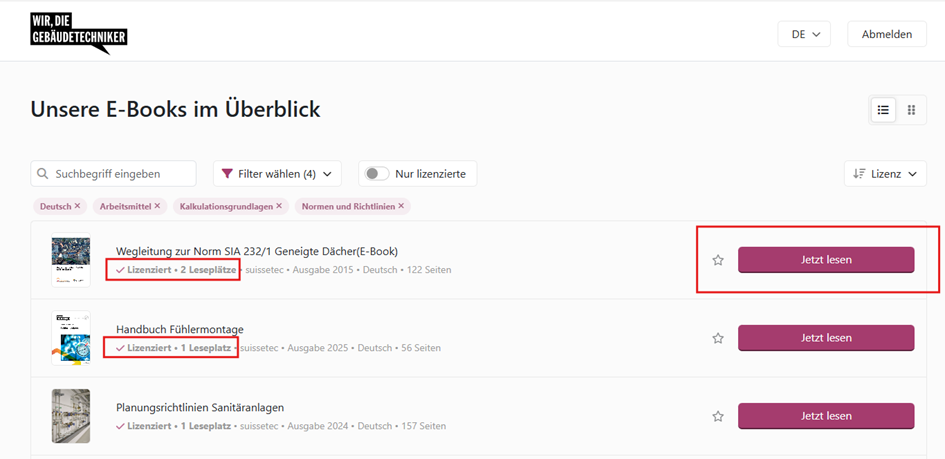The height and width of the screenshot is (459, 945).
Task: Open Handbuch Fühlermontage via Jetzt lesen
Action: click(x=826, y=338)
